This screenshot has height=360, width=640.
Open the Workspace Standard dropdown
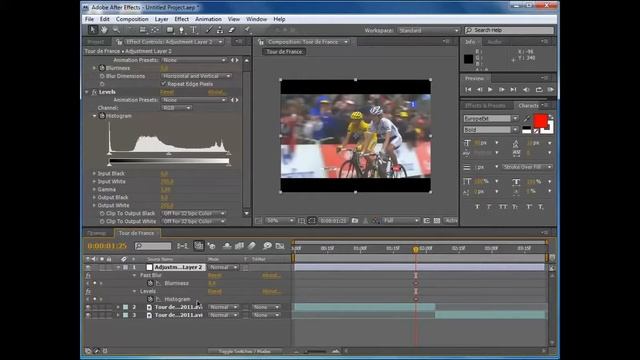[x=429, y=30]
